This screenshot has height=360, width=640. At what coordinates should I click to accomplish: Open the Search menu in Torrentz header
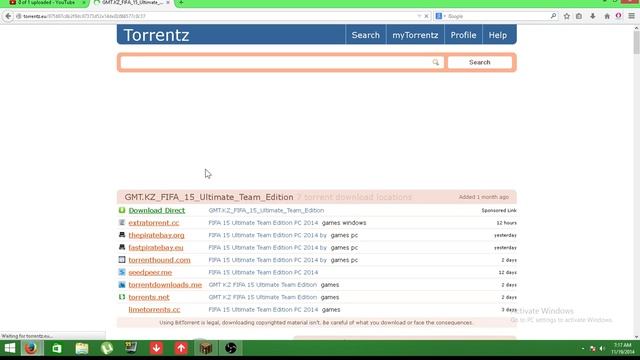point(366,35)
